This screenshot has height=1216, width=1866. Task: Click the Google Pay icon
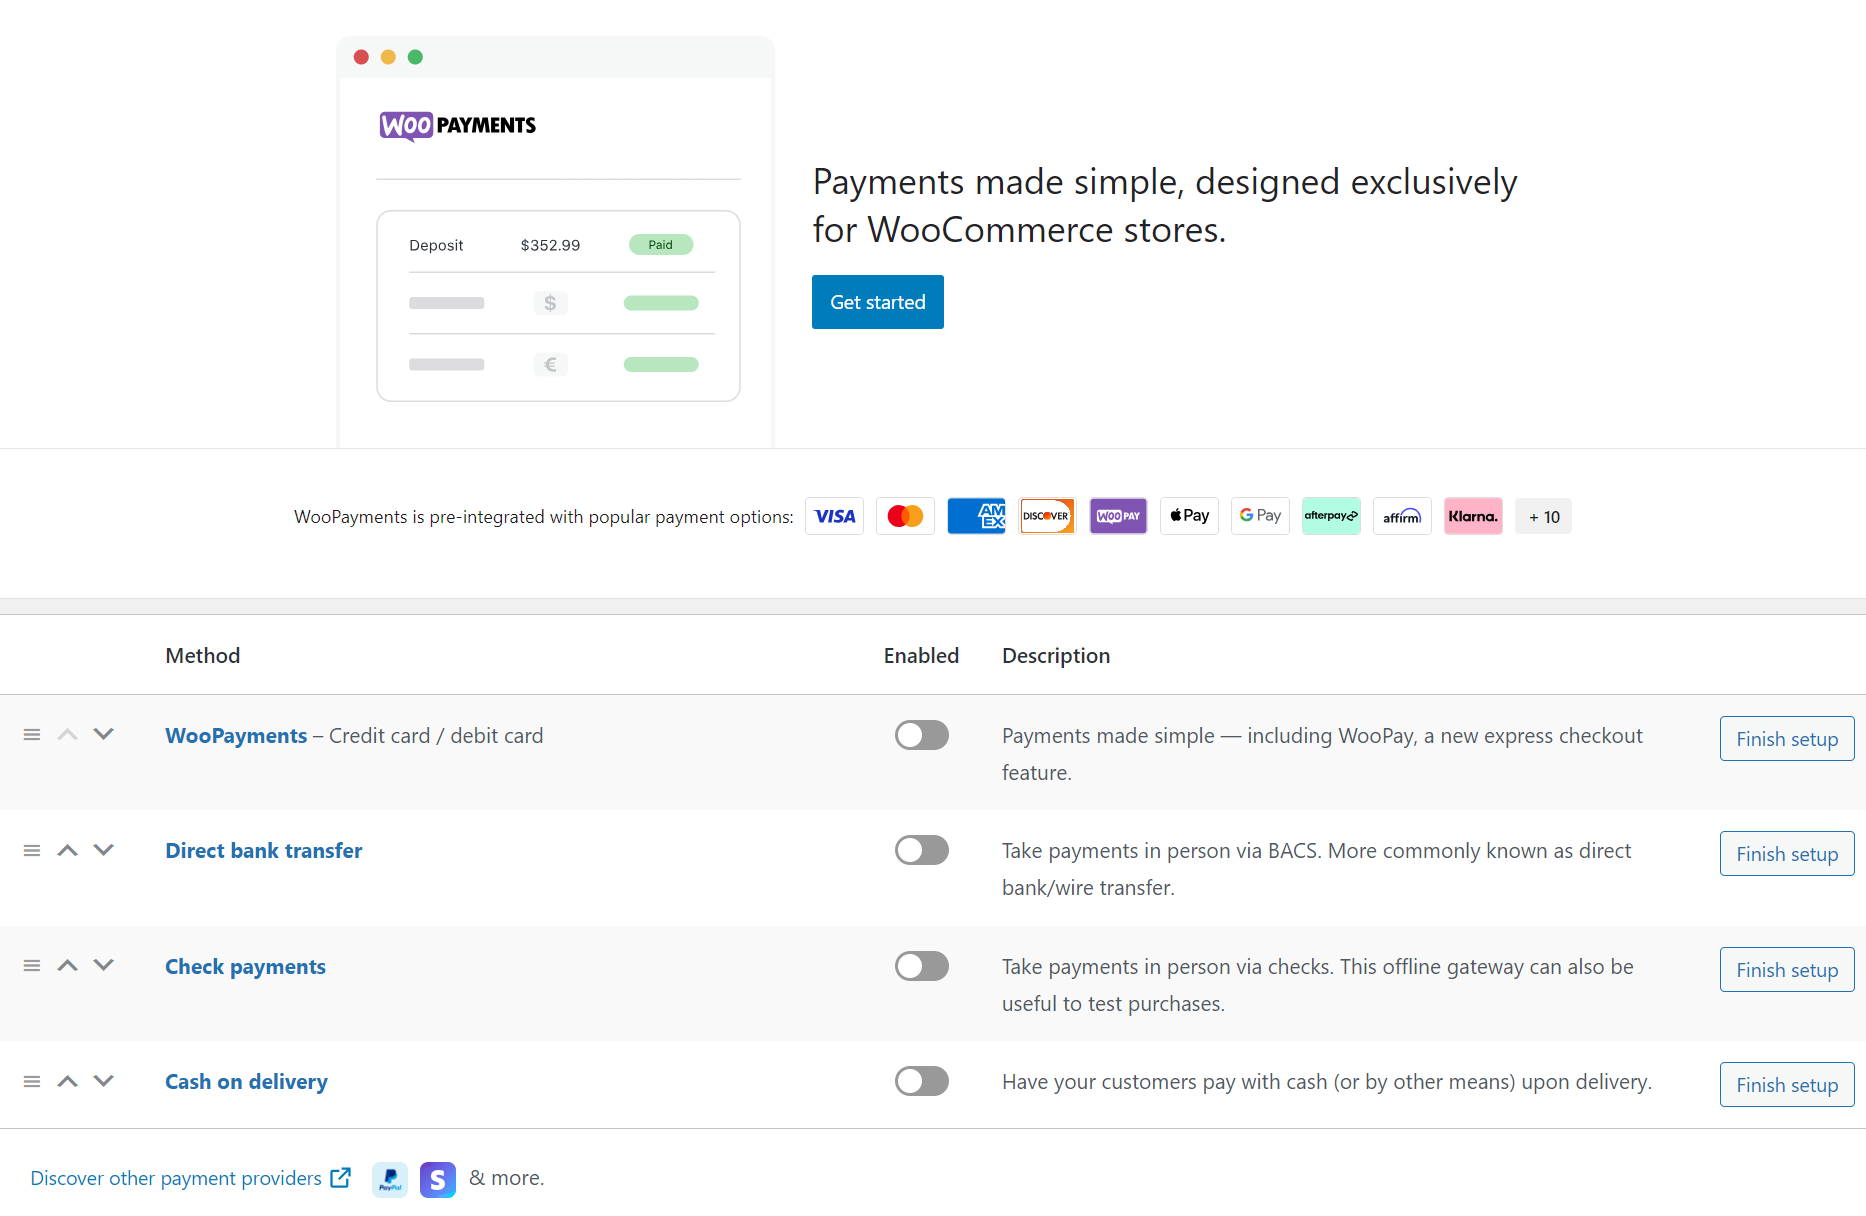click(1260, 516)
